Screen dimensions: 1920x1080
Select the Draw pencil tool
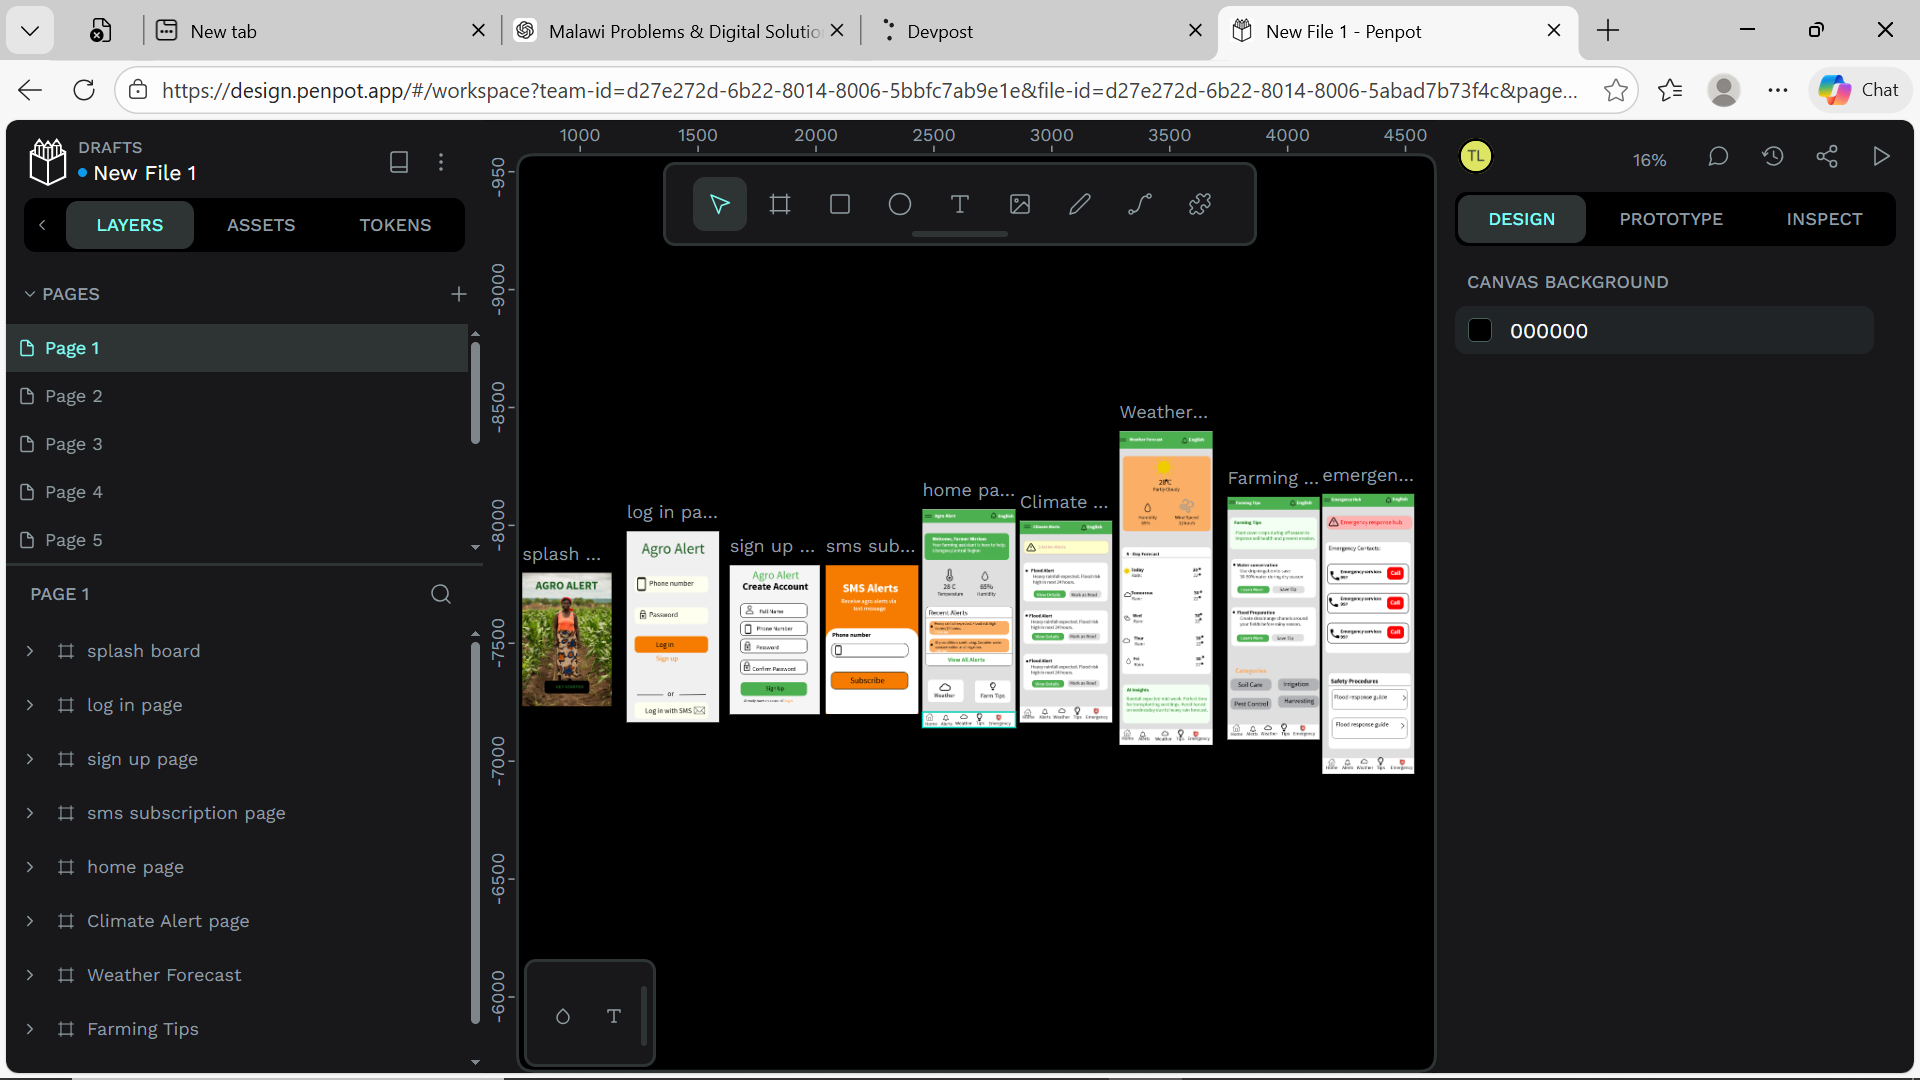coord(1080,204)
